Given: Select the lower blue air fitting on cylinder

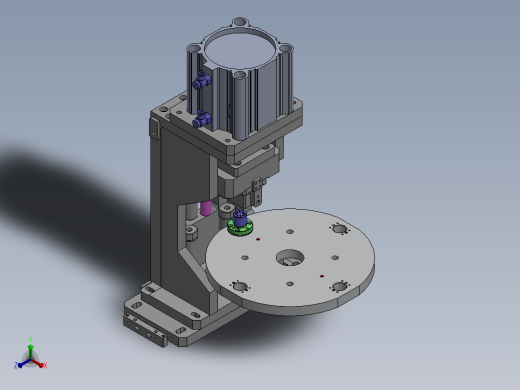Looking at the screenshot, I should (x=202, y=119).
